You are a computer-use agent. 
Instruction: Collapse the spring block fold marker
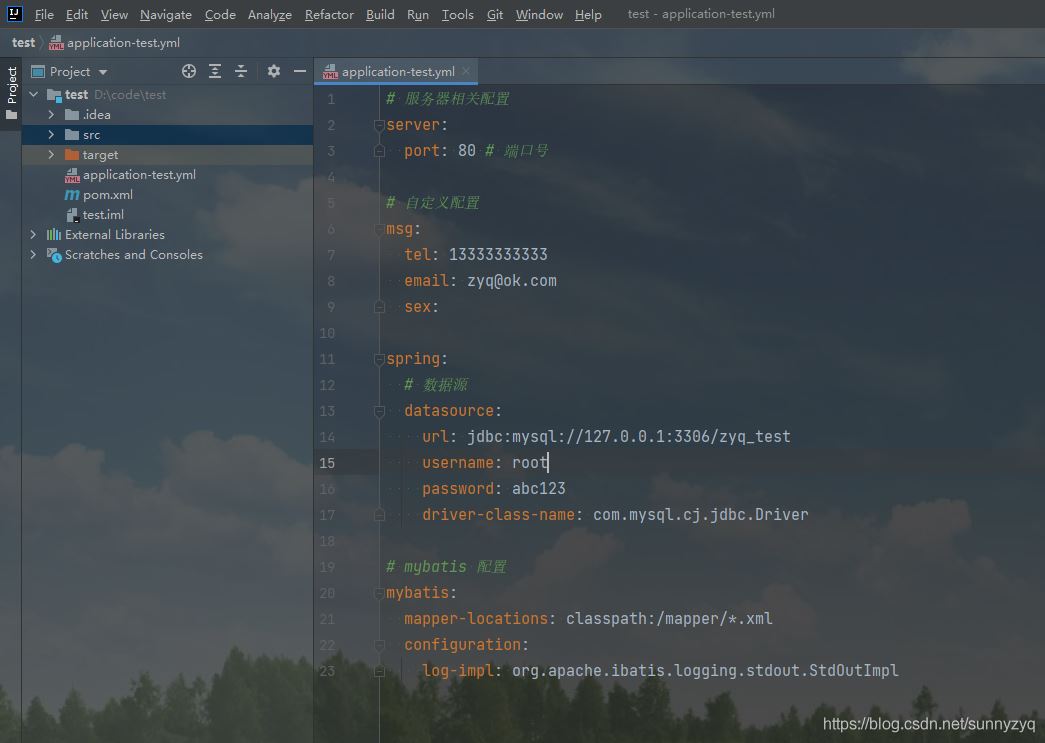pos(379,359)
